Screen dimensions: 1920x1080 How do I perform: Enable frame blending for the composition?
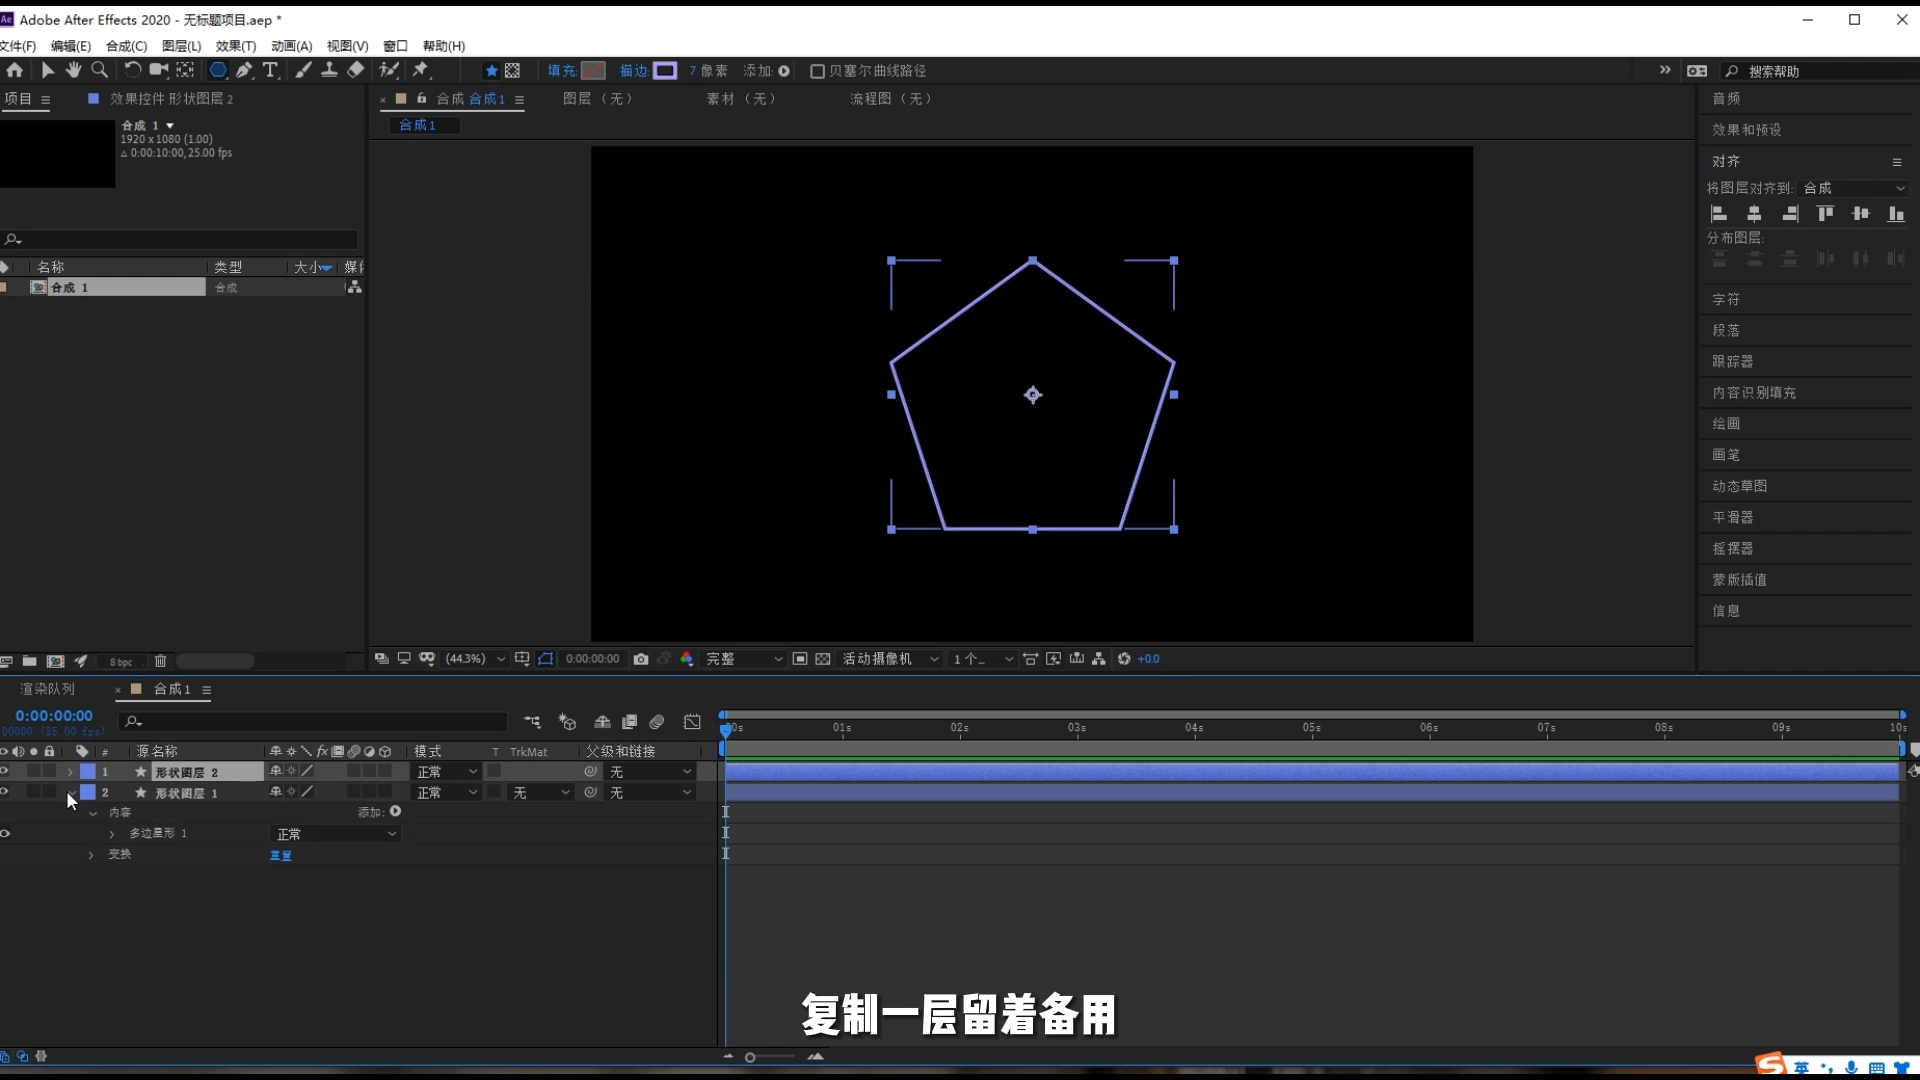(630, 722)
